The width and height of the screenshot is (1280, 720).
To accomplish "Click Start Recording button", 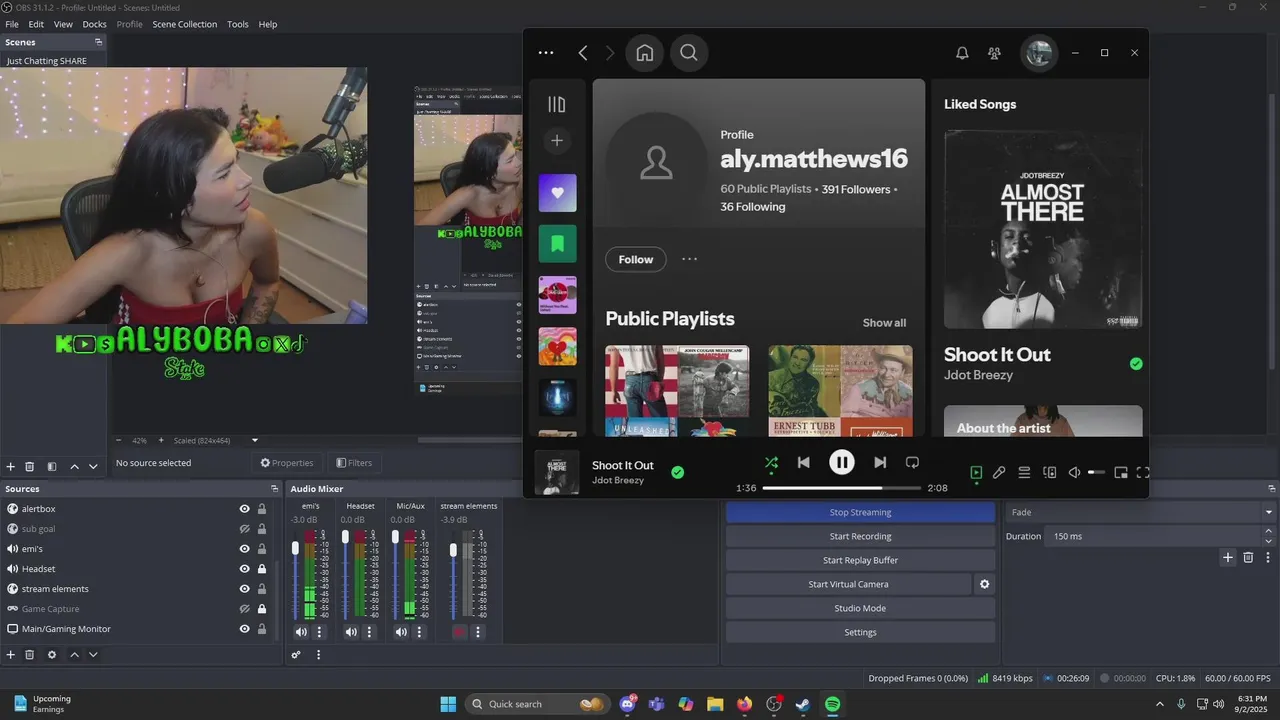I will (x=860, y=536).
